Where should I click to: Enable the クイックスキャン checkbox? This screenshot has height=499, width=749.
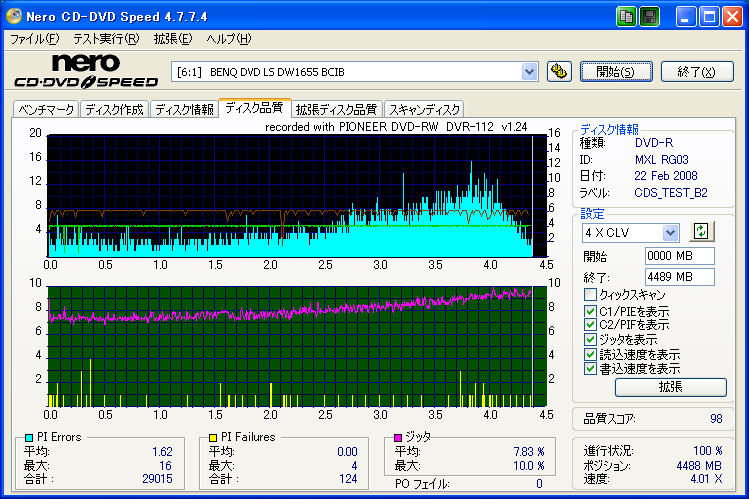[590, 294]
